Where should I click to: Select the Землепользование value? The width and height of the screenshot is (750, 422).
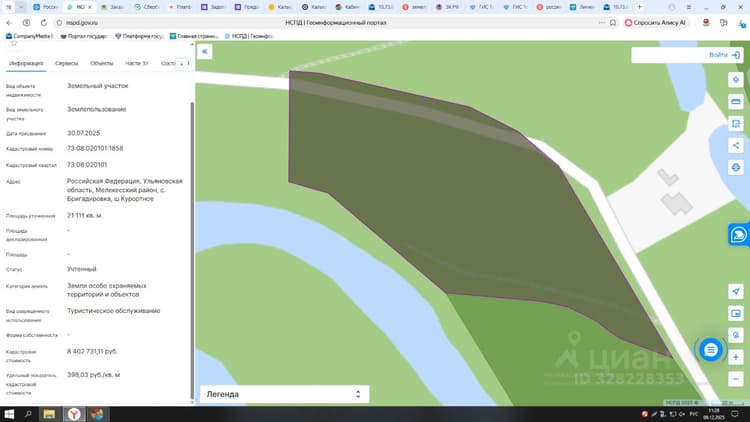[97, 109]
